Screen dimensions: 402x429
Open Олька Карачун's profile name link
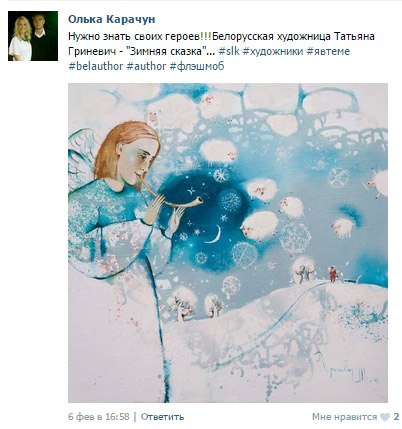(112, 19)
